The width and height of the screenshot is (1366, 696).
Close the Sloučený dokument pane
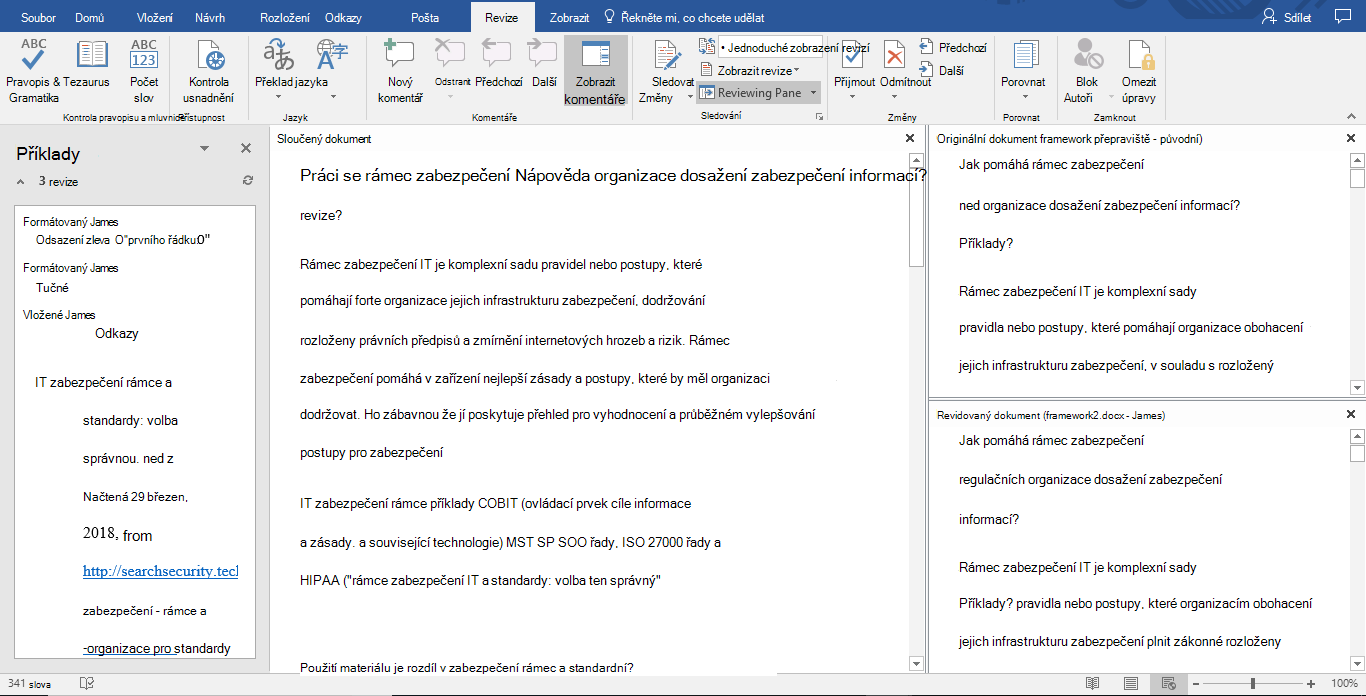tap(909, 139)
